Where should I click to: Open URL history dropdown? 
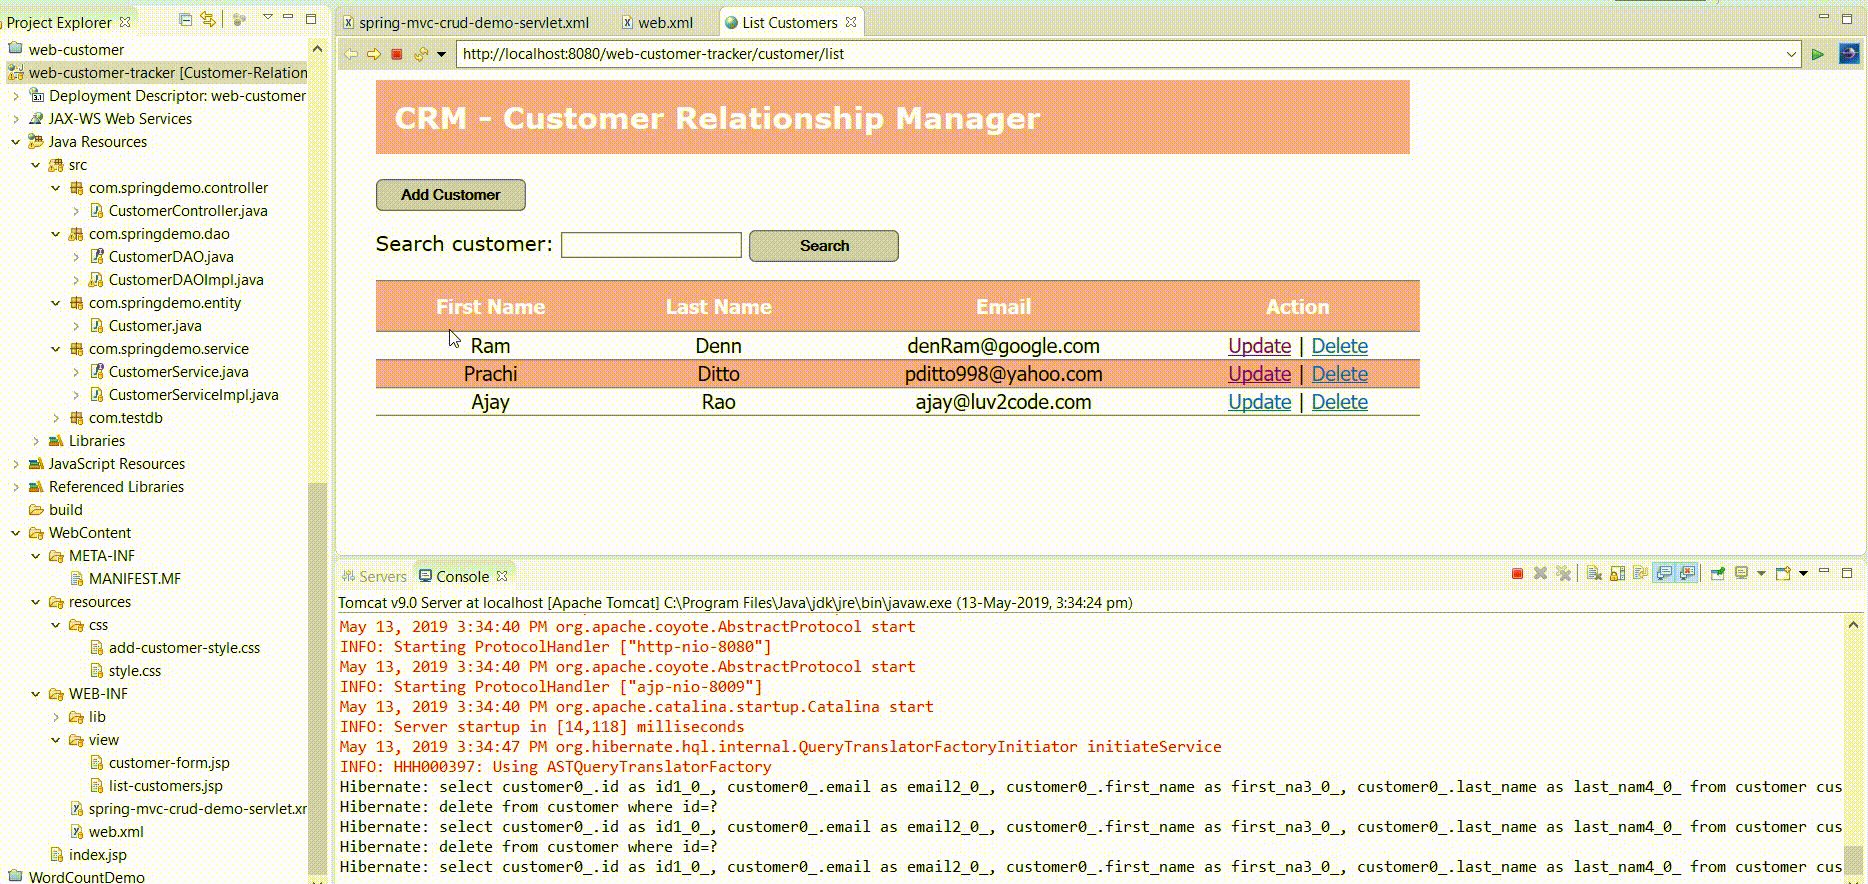[x=1791, y=54]
